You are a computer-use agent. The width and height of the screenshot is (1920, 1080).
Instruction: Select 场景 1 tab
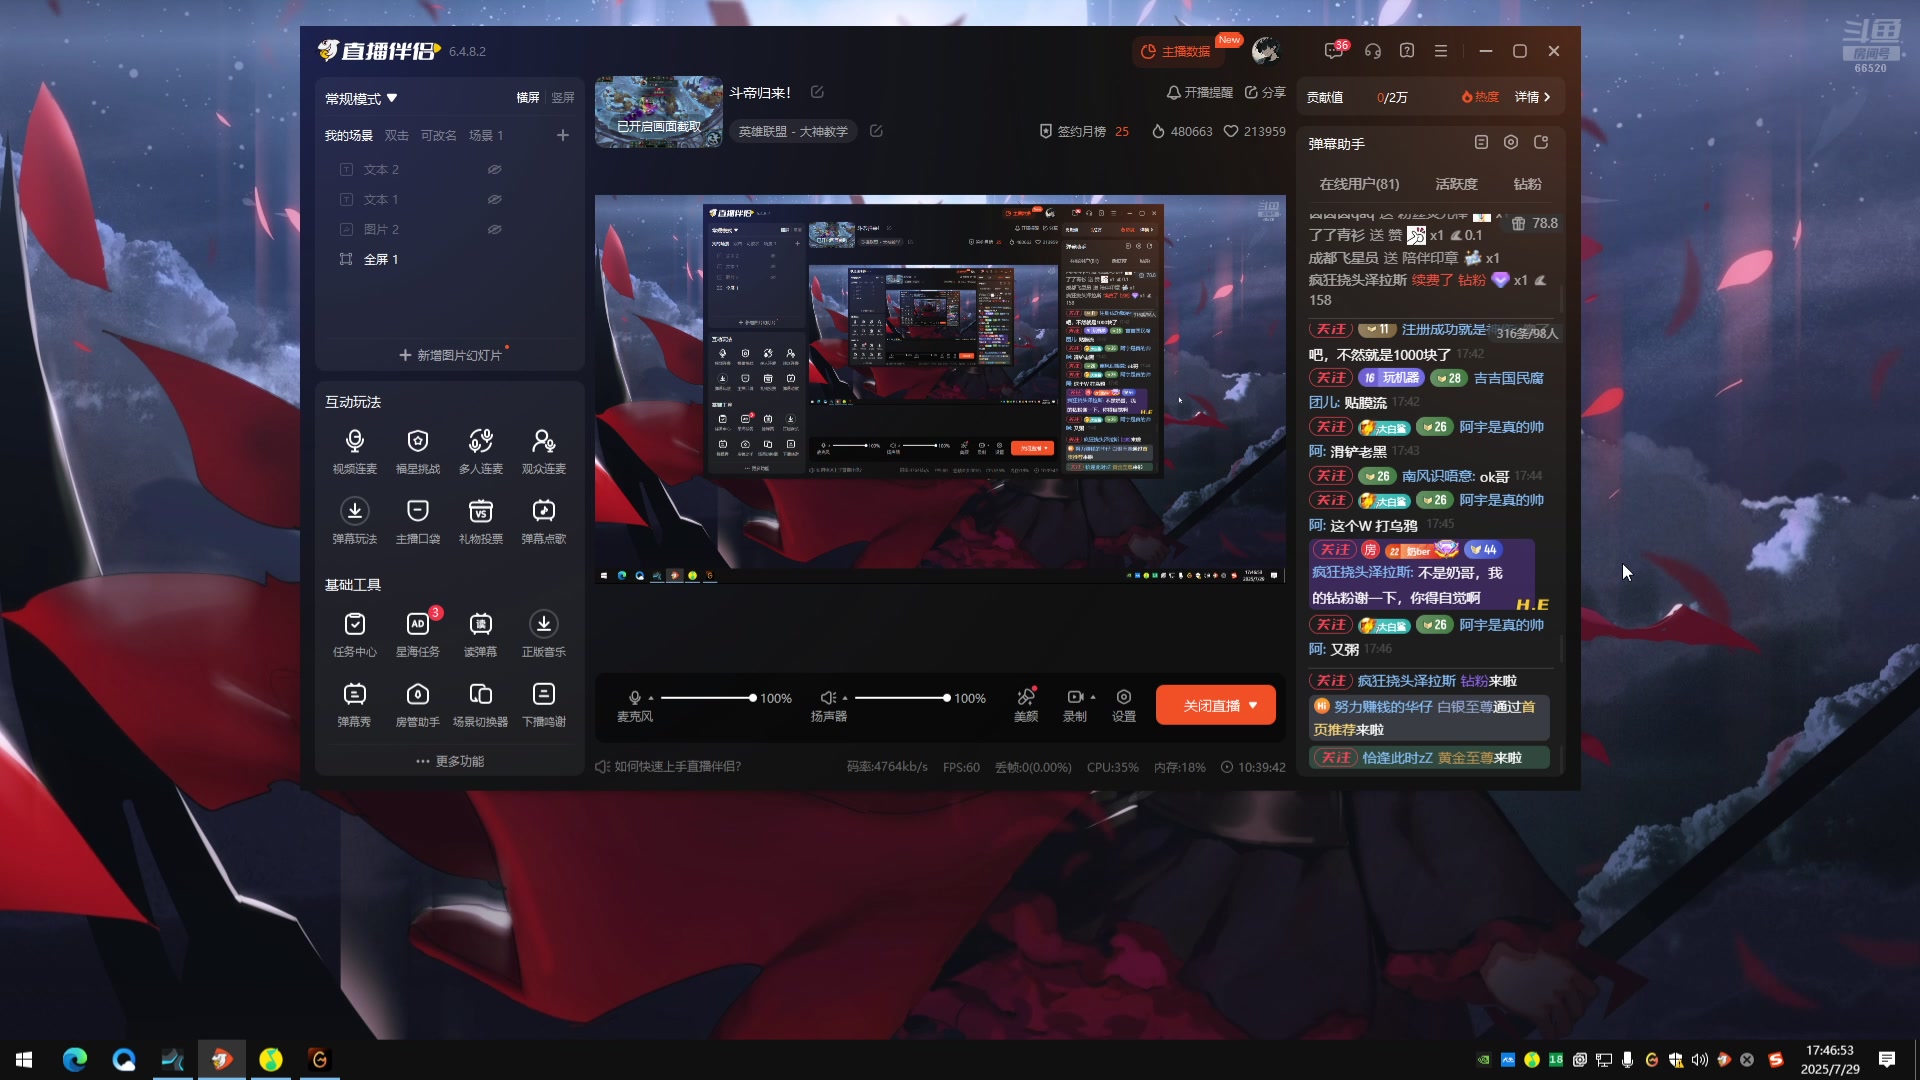(486, 136)
